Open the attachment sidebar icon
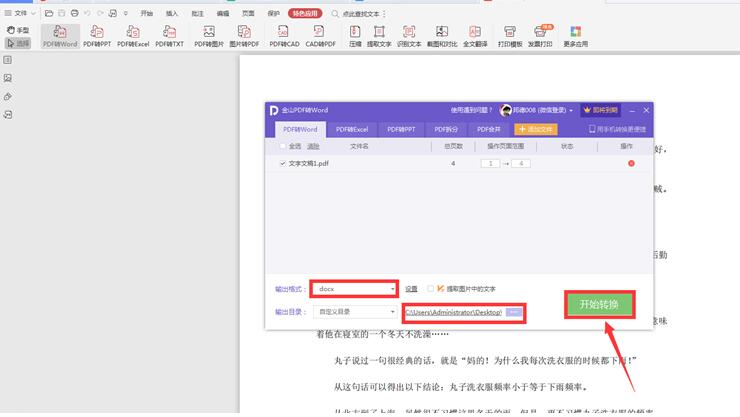The image size is (740, 417). [8, 96]
